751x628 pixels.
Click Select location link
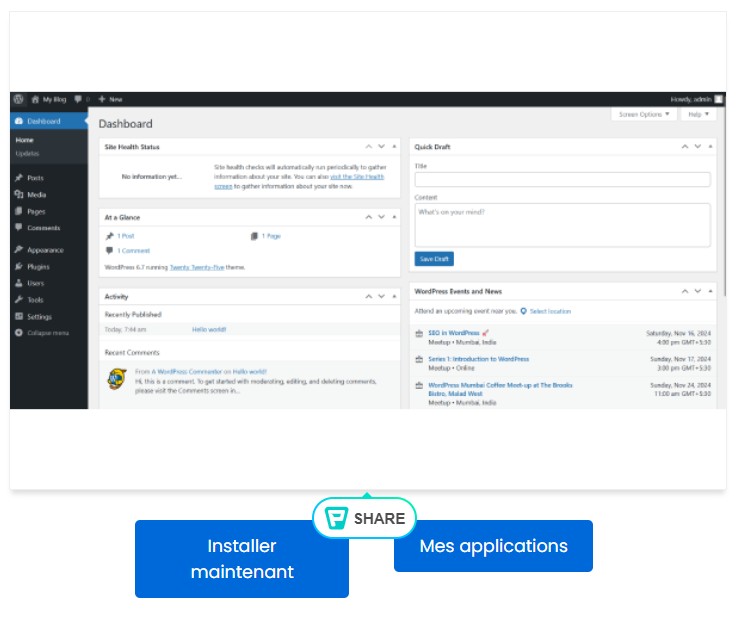[550, 311]
